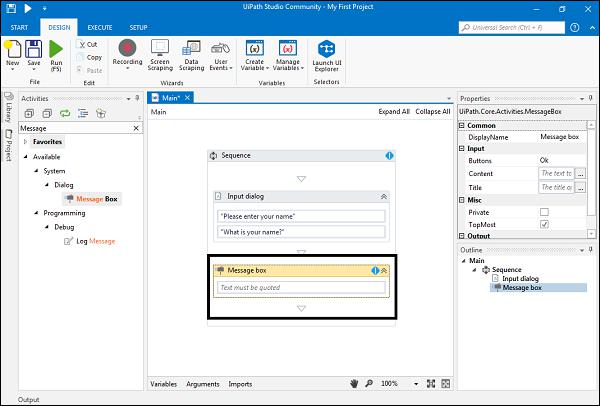Click Universal Search field

[512, 28]
